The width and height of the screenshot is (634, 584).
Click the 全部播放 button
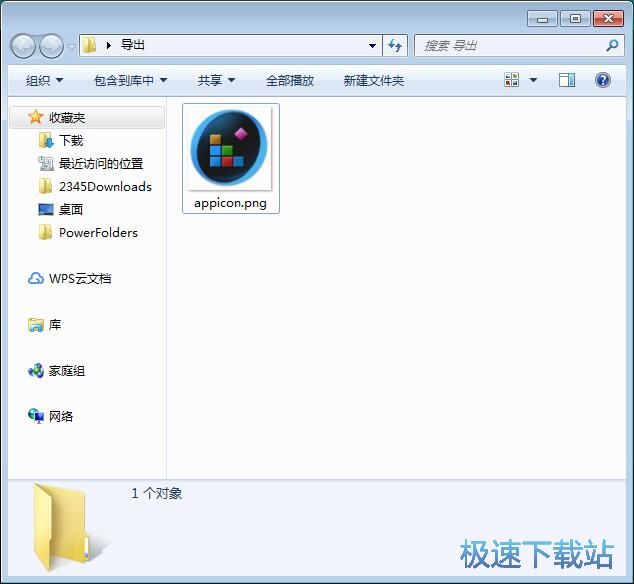click(x=290, y=80)
